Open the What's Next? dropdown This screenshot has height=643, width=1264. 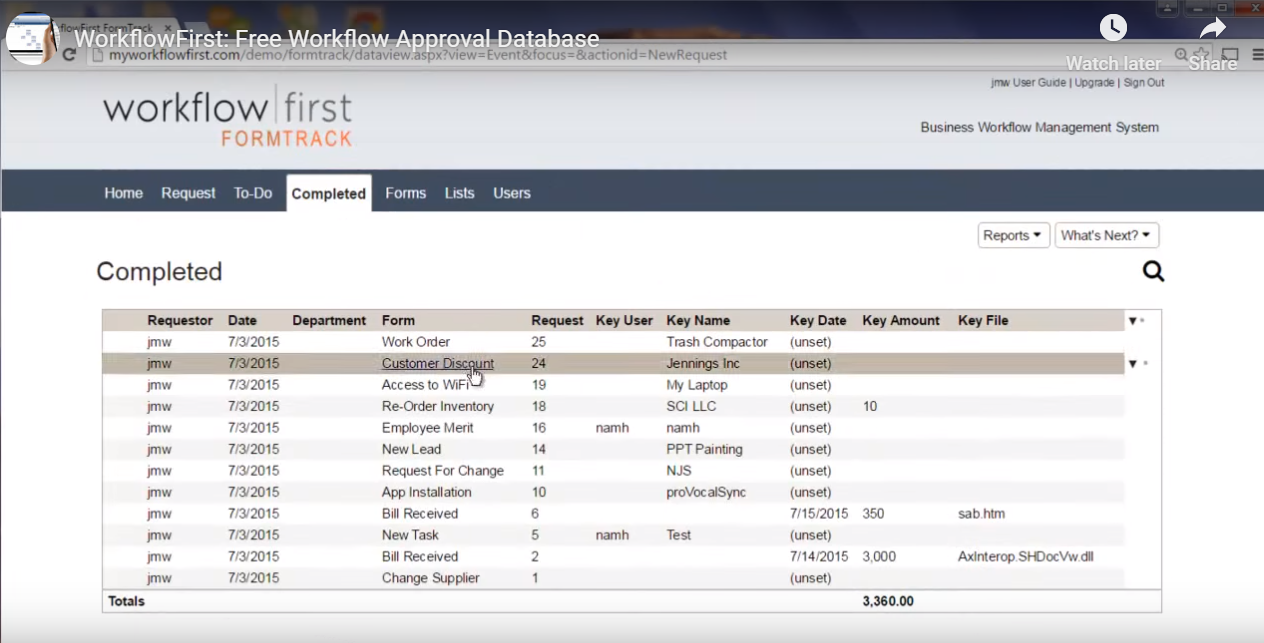point(1106,235)
